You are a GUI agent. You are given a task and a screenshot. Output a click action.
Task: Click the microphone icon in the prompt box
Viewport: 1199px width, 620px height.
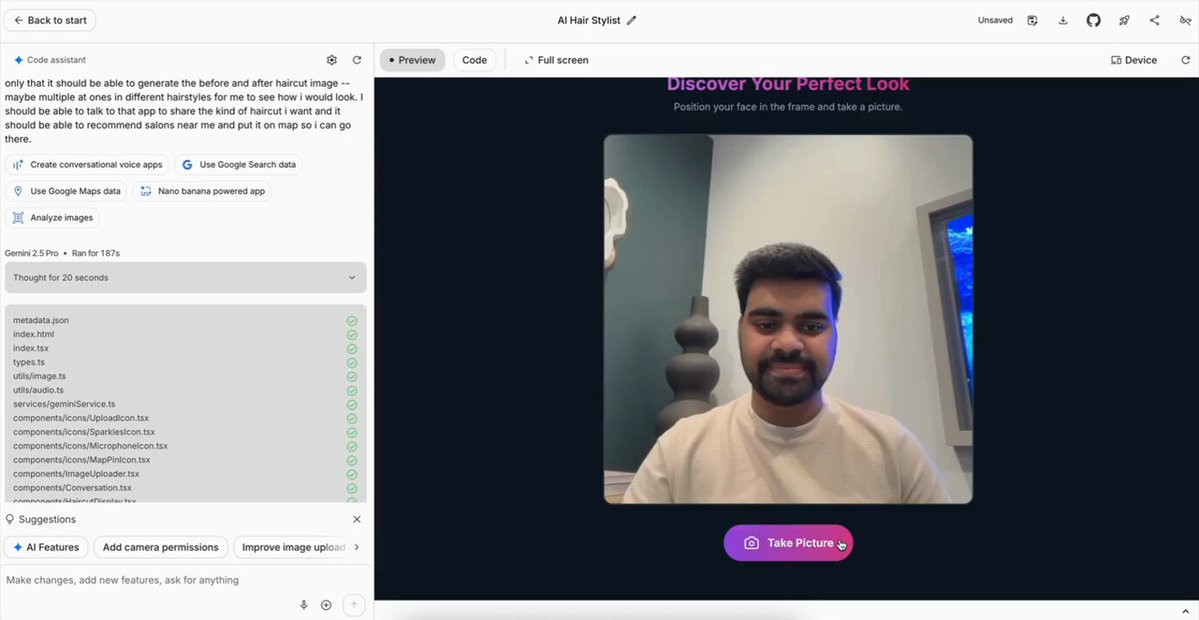coord(304,605)
